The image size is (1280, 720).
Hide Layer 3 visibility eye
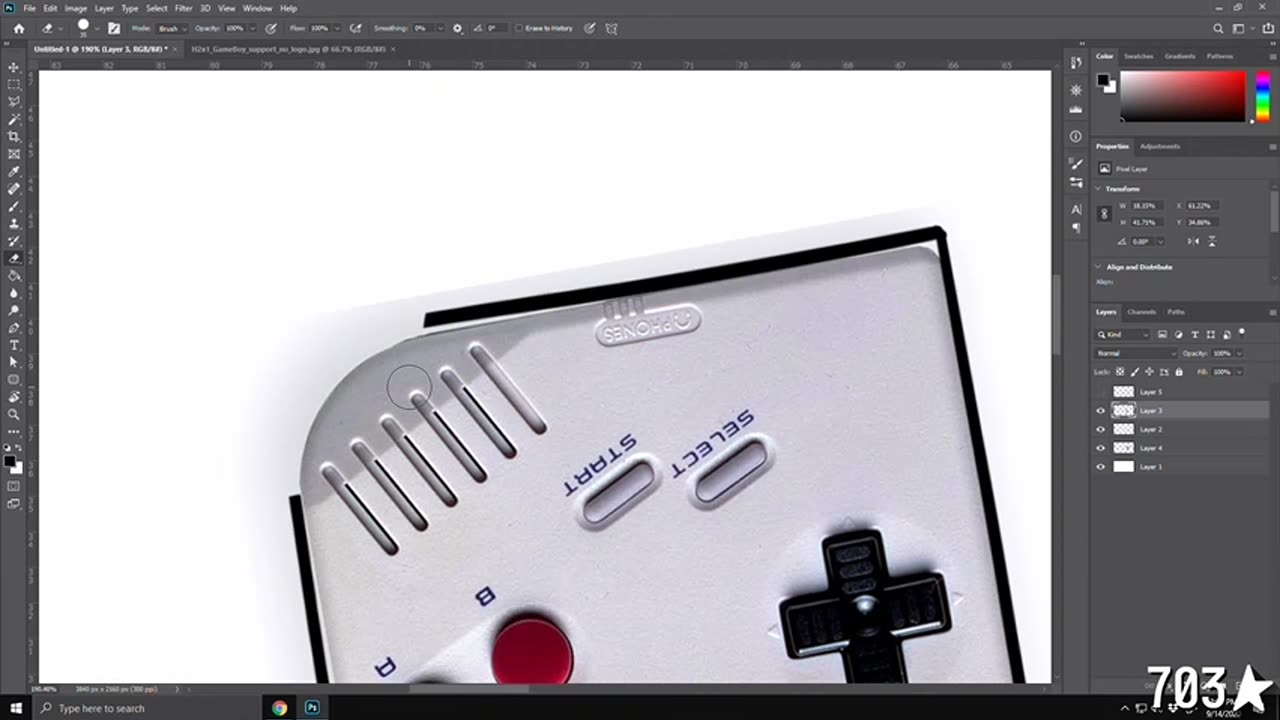[x=1101, y=410]
